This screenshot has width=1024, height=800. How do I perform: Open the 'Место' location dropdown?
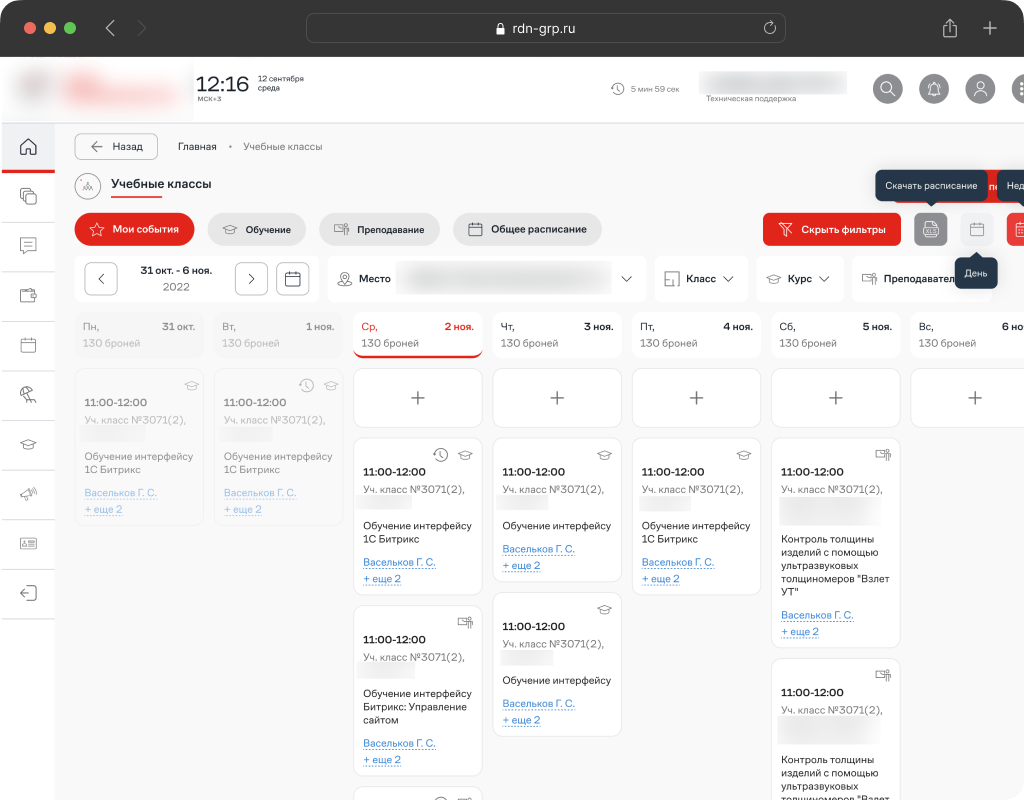487,279
